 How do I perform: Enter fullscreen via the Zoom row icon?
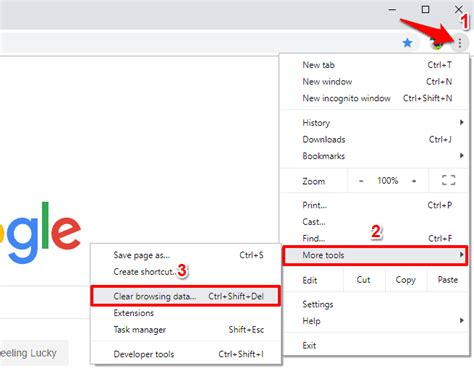tap(448, 180)
